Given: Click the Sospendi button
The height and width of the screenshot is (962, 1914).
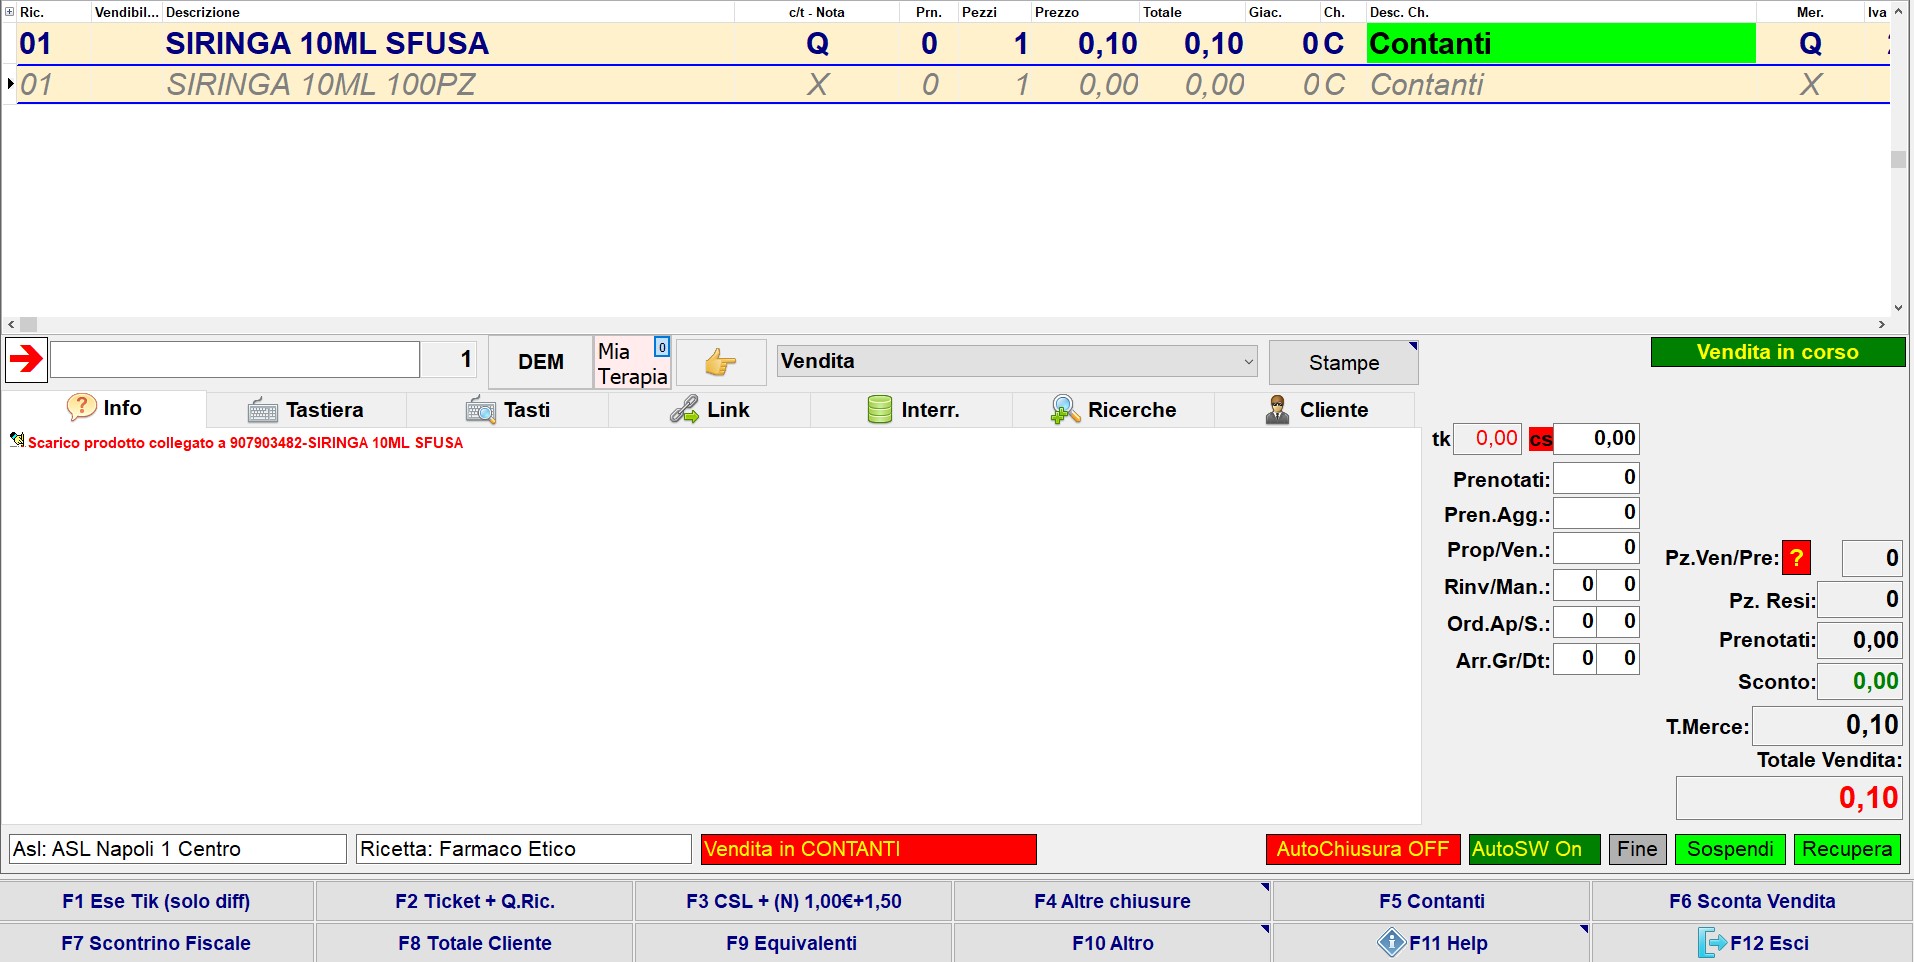Looking at the screenshot, I should tap(1729, 849).
